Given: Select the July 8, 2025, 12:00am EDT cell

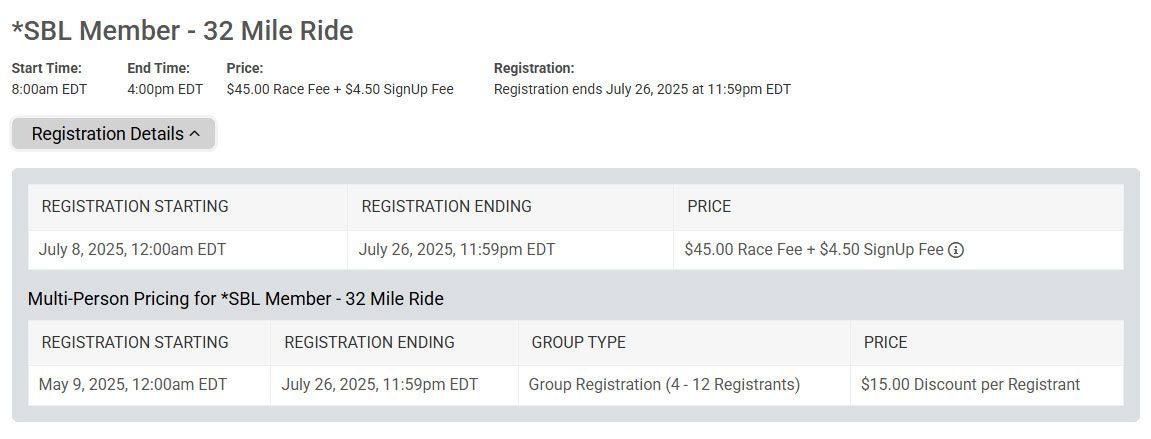Looking at the screenshot, I should 132,250.
